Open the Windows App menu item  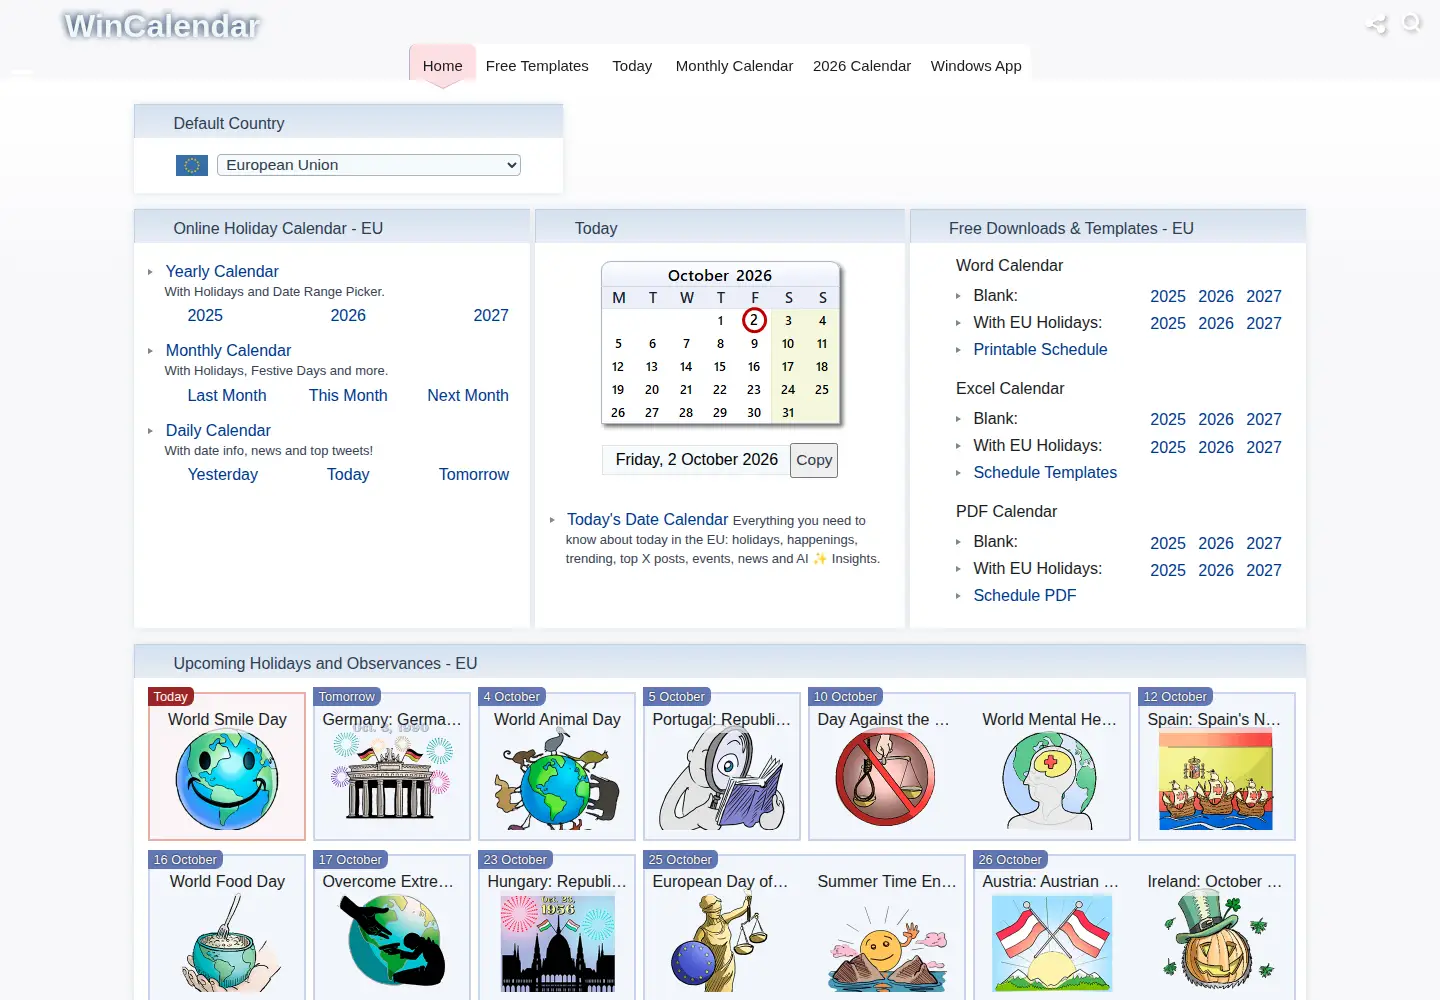click(x=976, y=66)
